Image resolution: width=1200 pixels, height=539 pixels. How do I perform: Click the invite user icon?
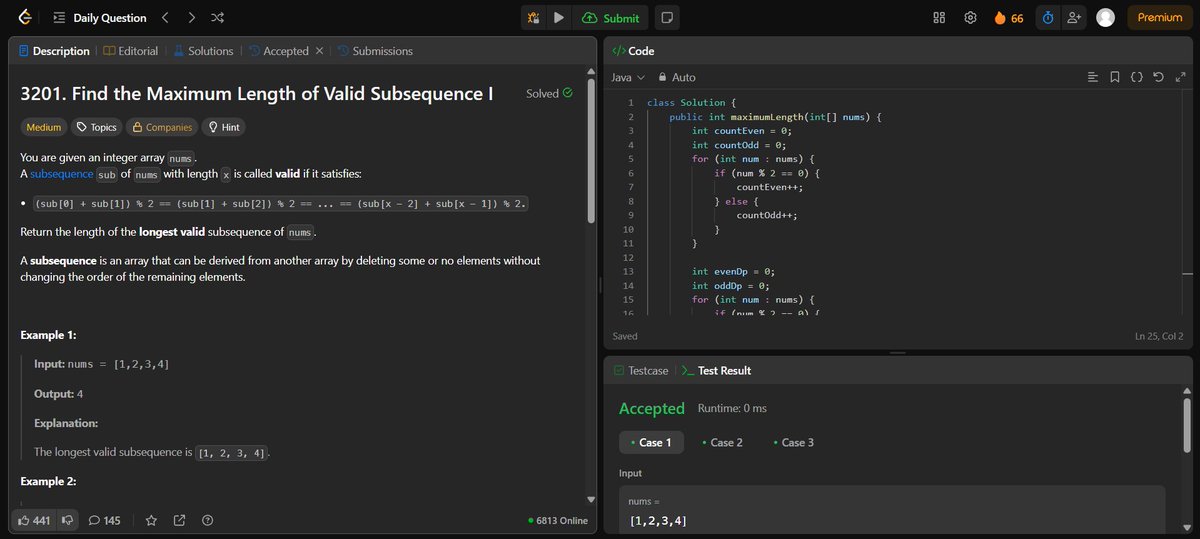click(x=1075, y=18)
